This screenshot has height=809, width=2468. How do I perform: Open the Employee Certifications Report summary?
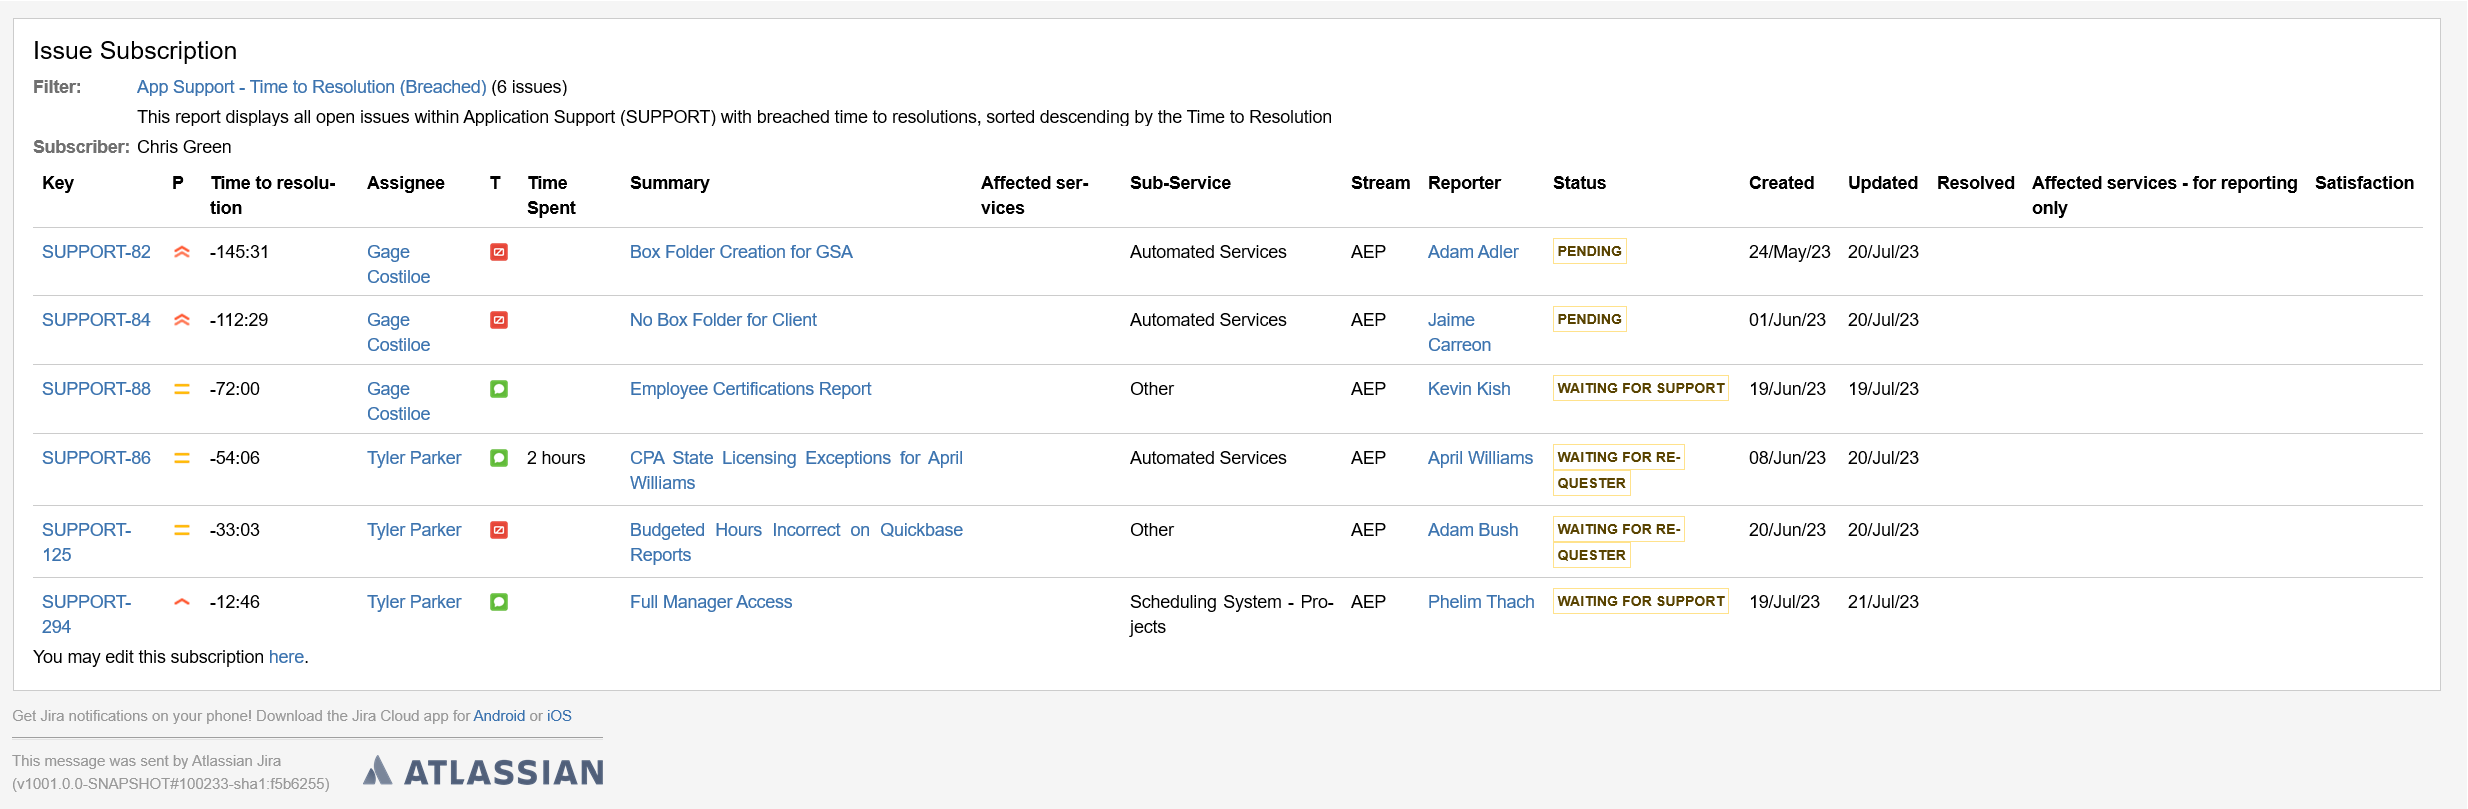click(750, 389)
